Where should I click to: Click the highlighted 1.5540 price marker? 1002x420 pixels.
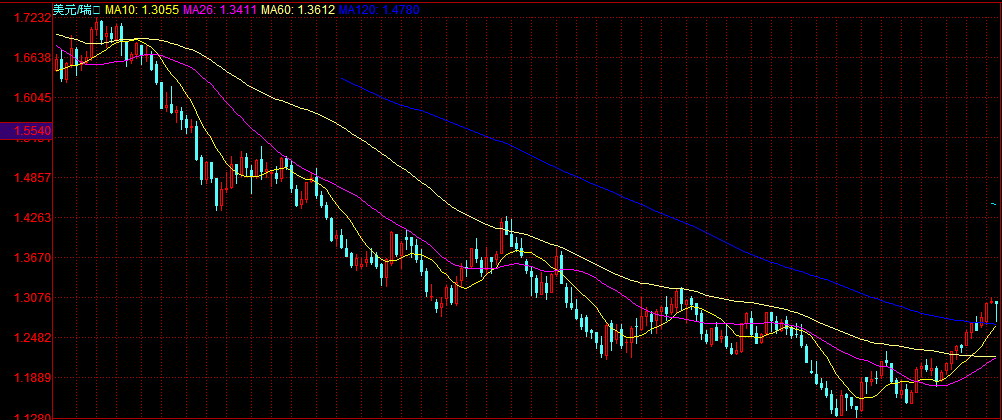coord(24,130)
